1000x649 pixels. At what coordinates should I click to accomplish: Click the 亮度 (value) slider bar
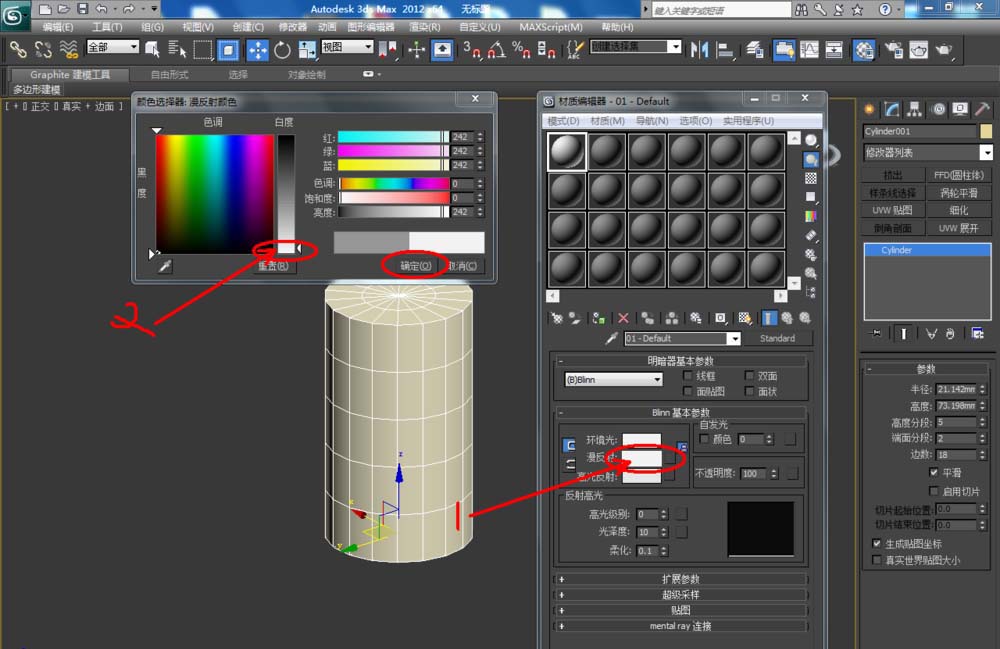pyautogui.click(x=393, y=212)
